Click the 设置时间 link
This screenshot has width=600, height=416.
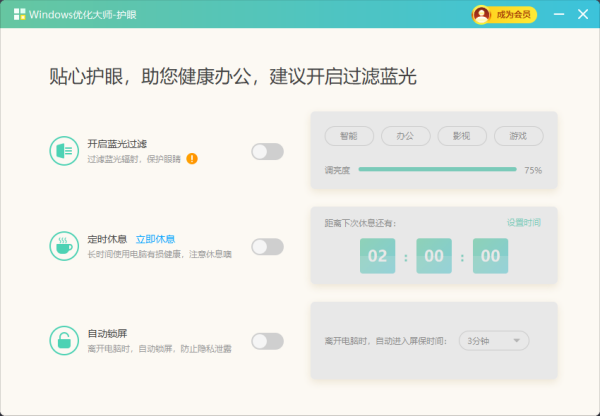pyautogui.click(x=523, y=222)
